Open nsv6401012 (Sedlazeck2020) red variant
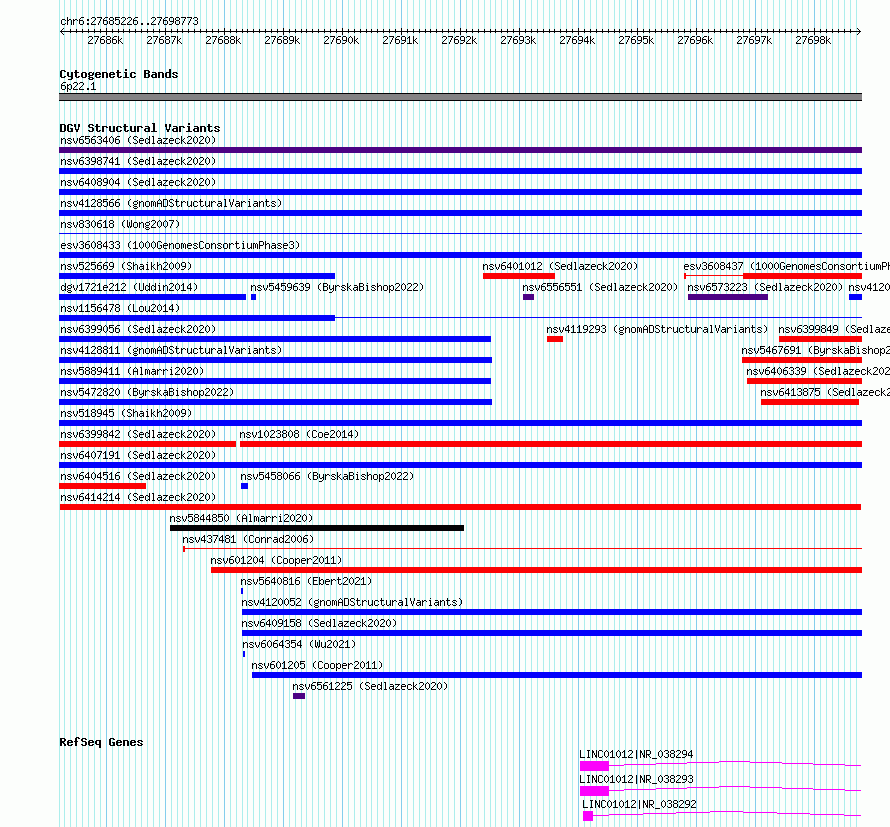Image resolution: width=890 pixels, height=827 pixels. point(560,266)
